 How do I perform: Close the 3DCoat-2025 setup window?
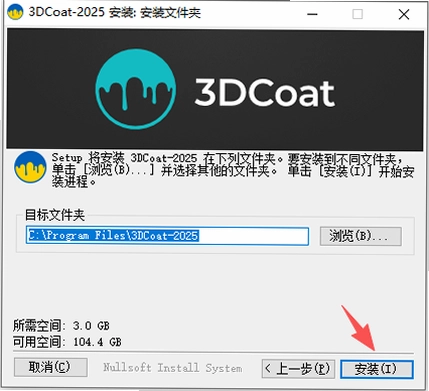pos(404,14)
